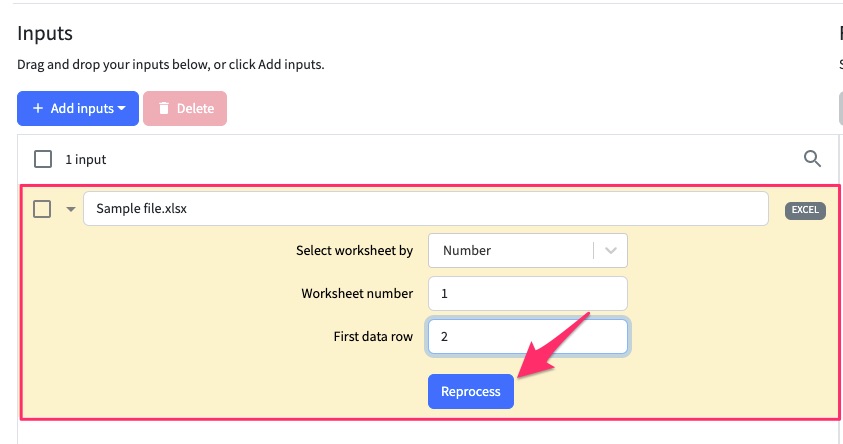Check the Sample file.xlsx row checkbox

42,209
